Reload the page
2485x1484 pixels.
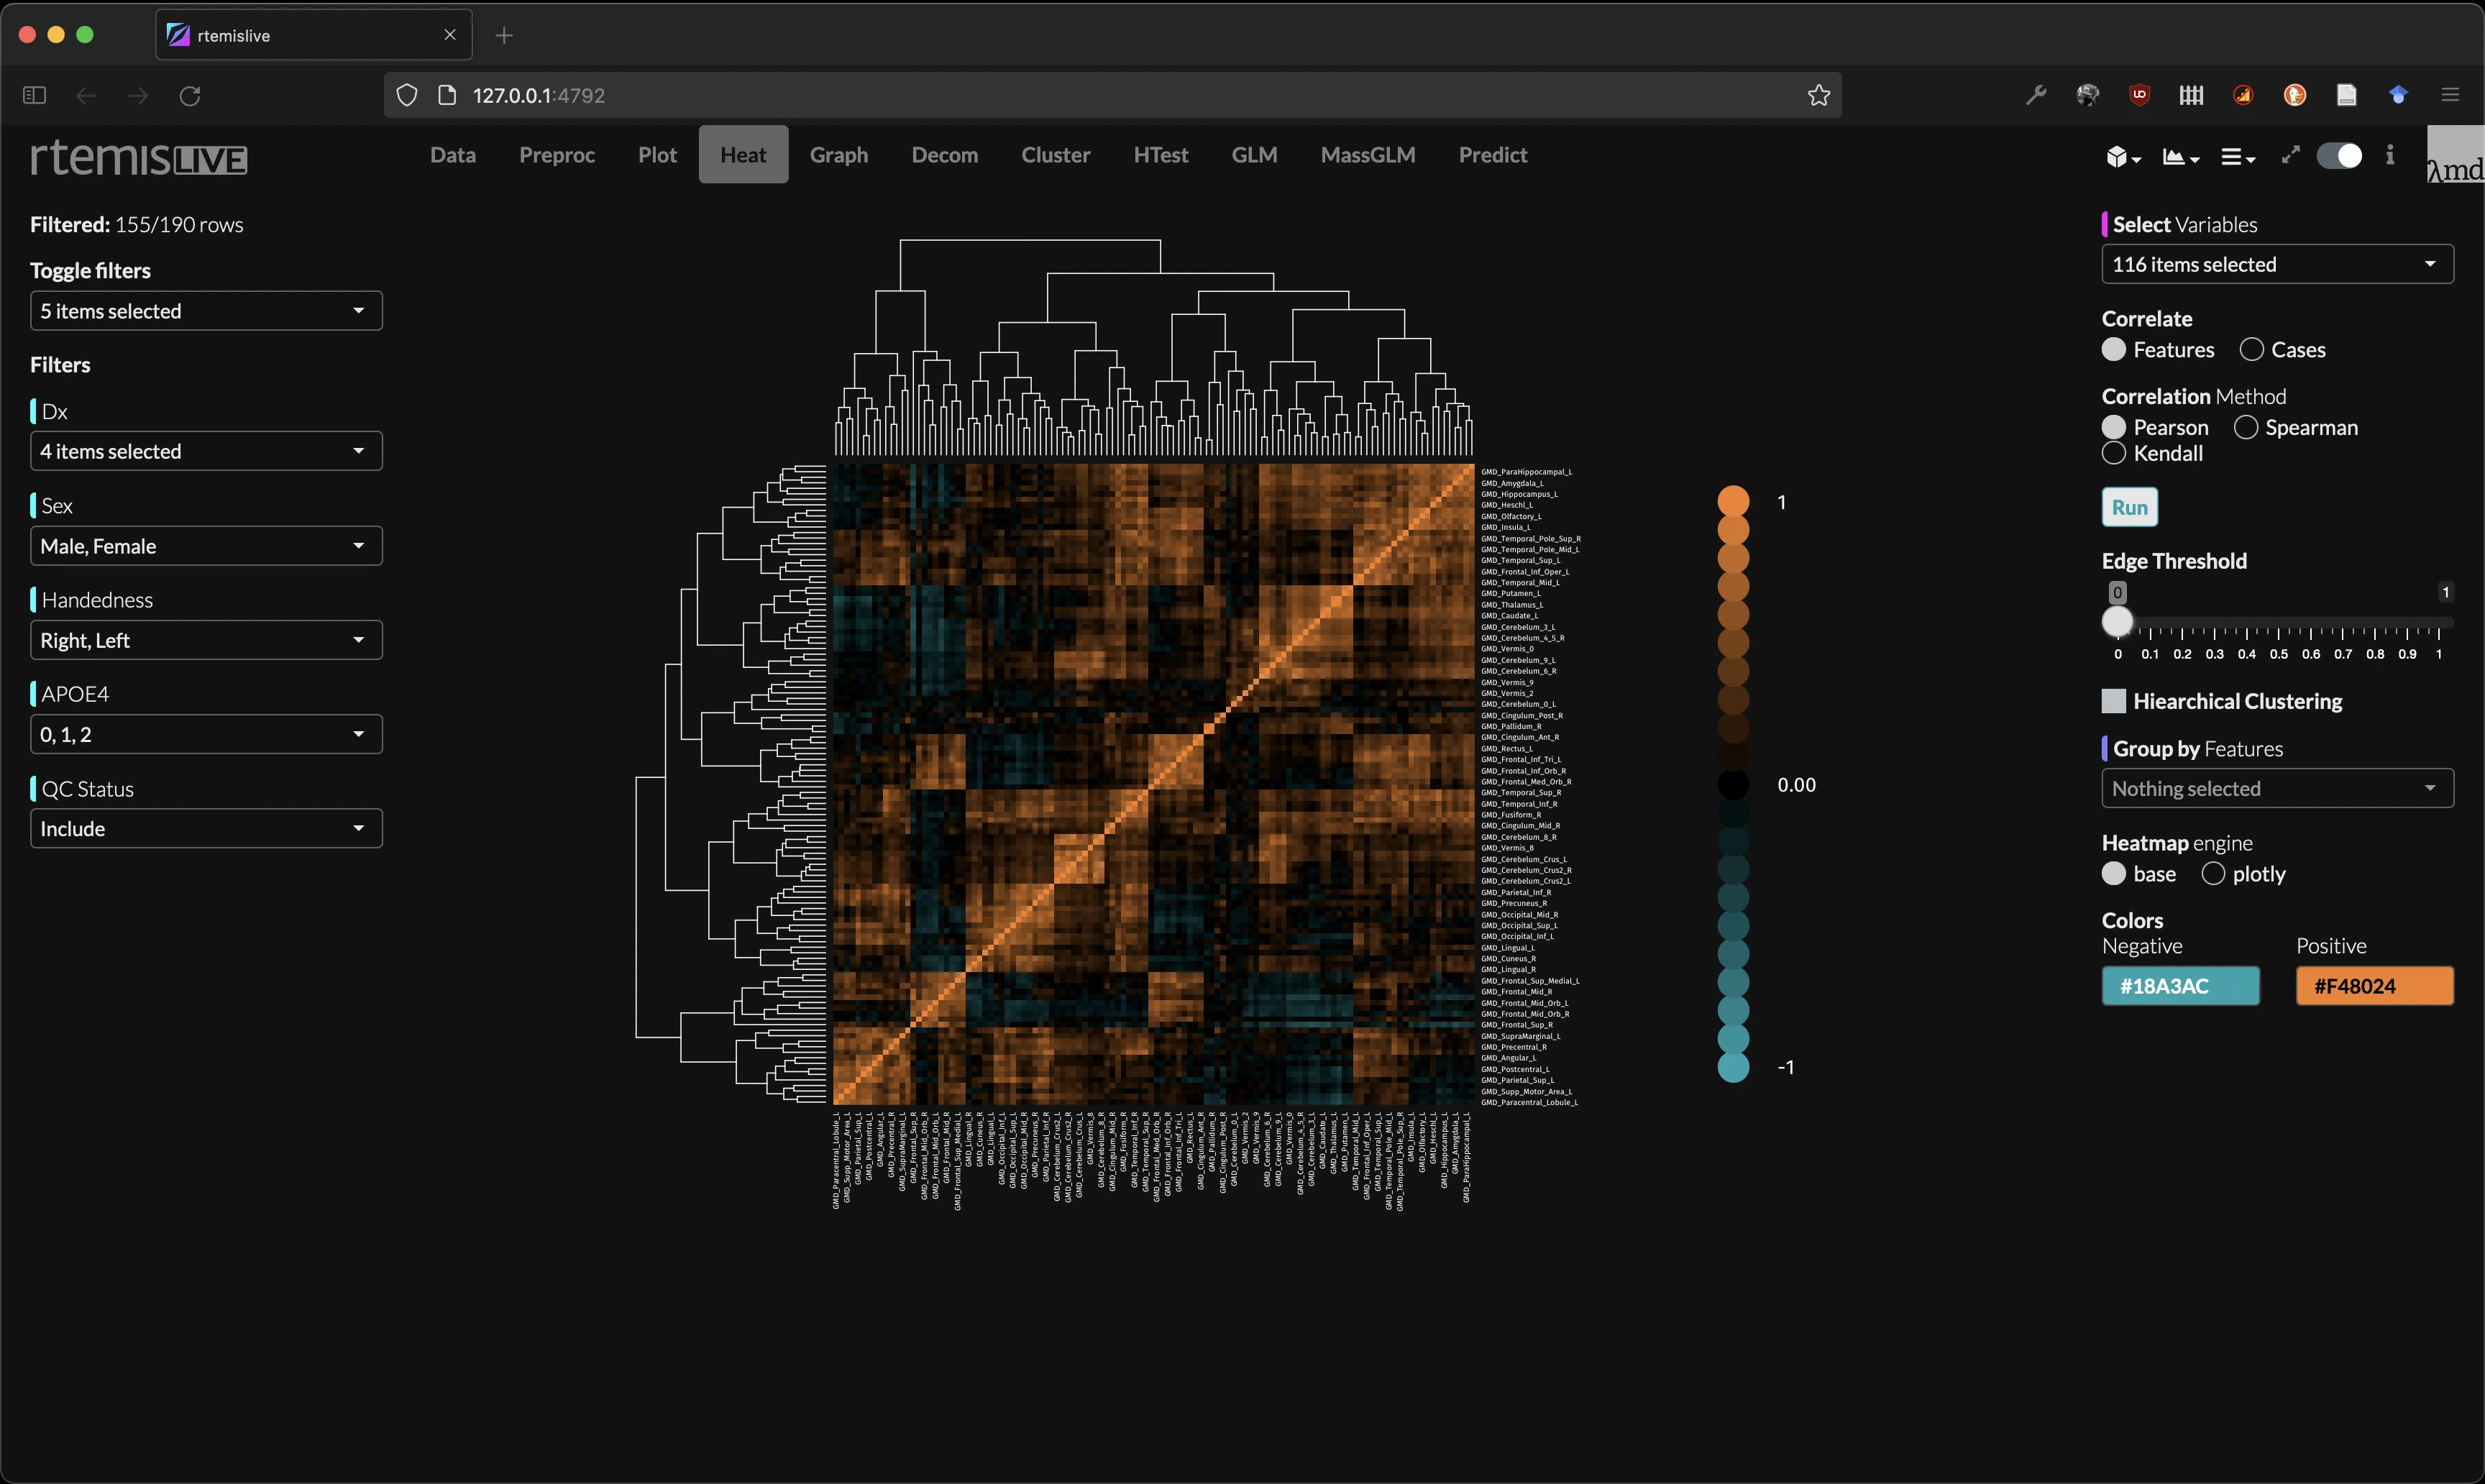point(189,95)
